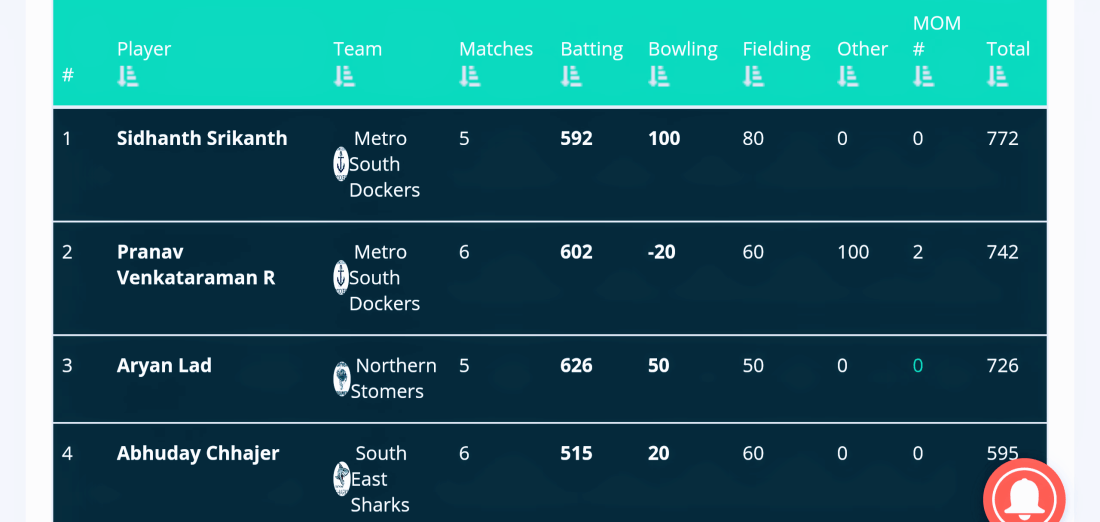Click Metro South Dockers logo for Sidhanth
Screen dimensions: 1100x522
(x=341, y=164)
